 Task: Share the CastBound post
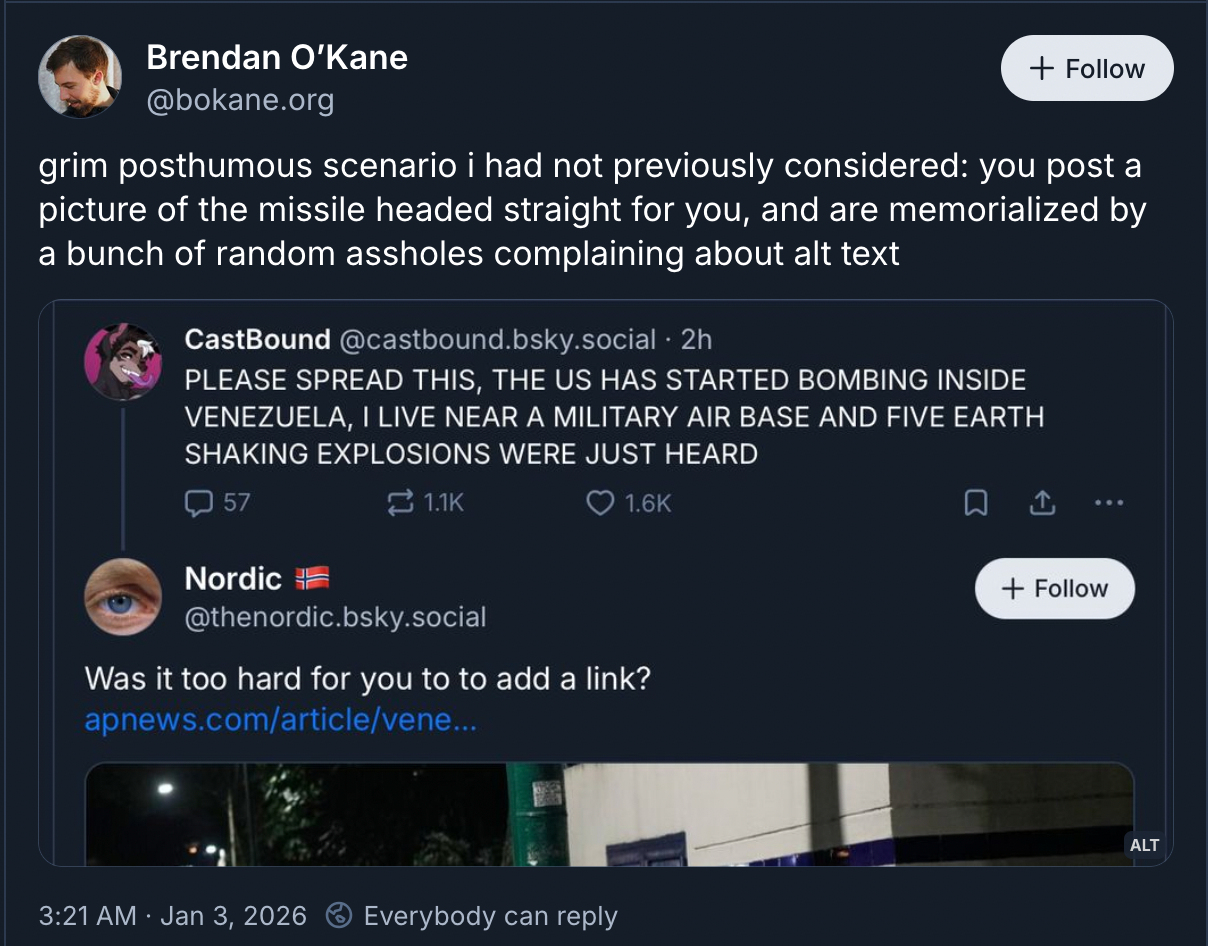coord(1042,503)
